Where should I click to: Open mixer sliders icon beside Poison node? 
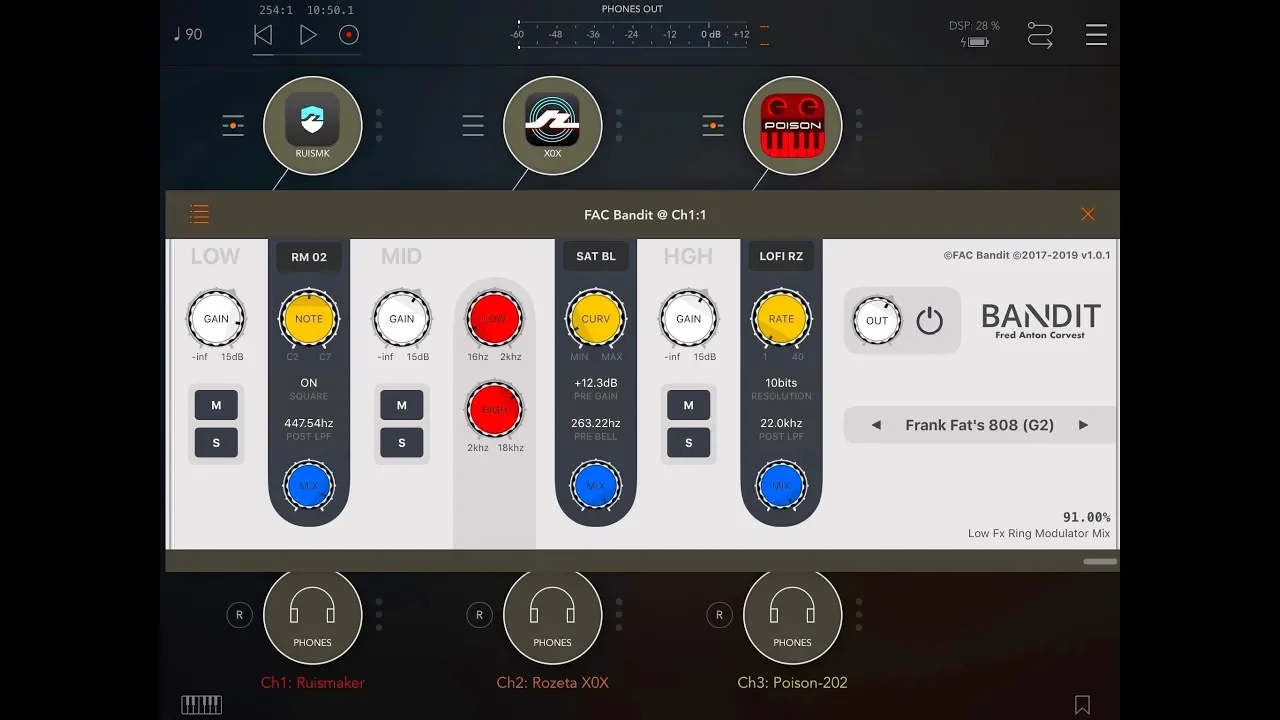tap(713, 126)
